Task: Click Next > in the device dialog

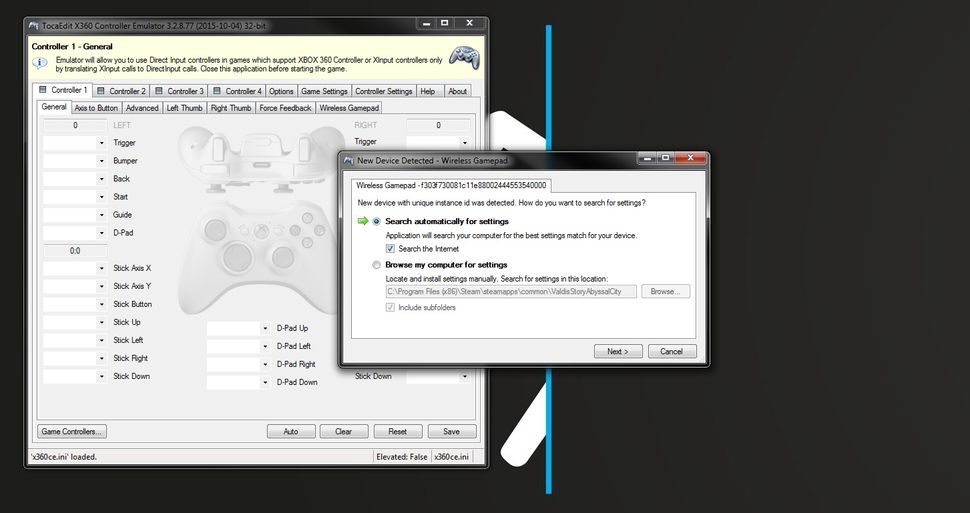Action: pyautogui.click(x=618, y=351)
